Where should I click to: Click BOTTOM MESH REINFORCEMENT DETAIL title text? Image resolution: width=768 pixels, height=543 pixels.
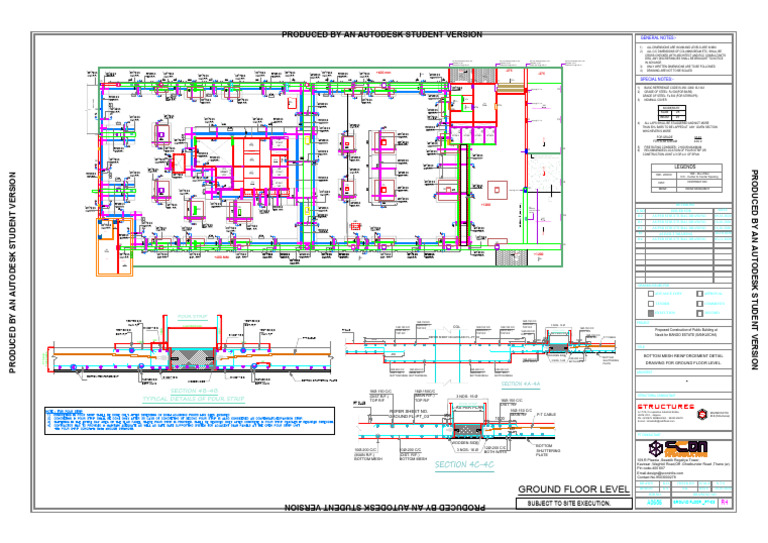684,356
